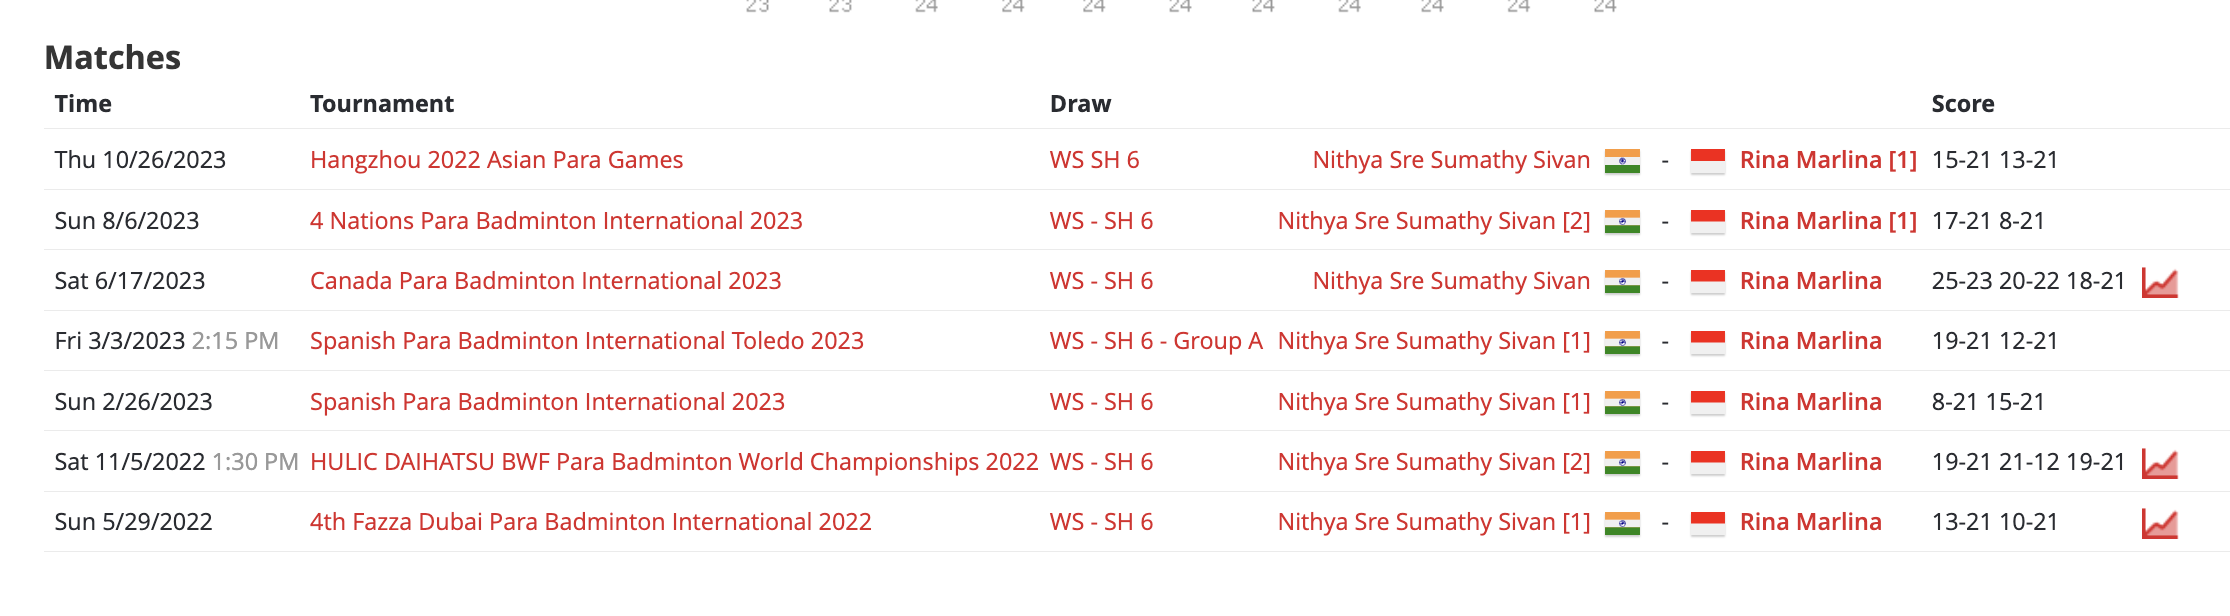Viewport: 2230px width, 616px height.
Task: Open stats chart for World Championships 2022 match
Action: click(x=2159, y=464)
